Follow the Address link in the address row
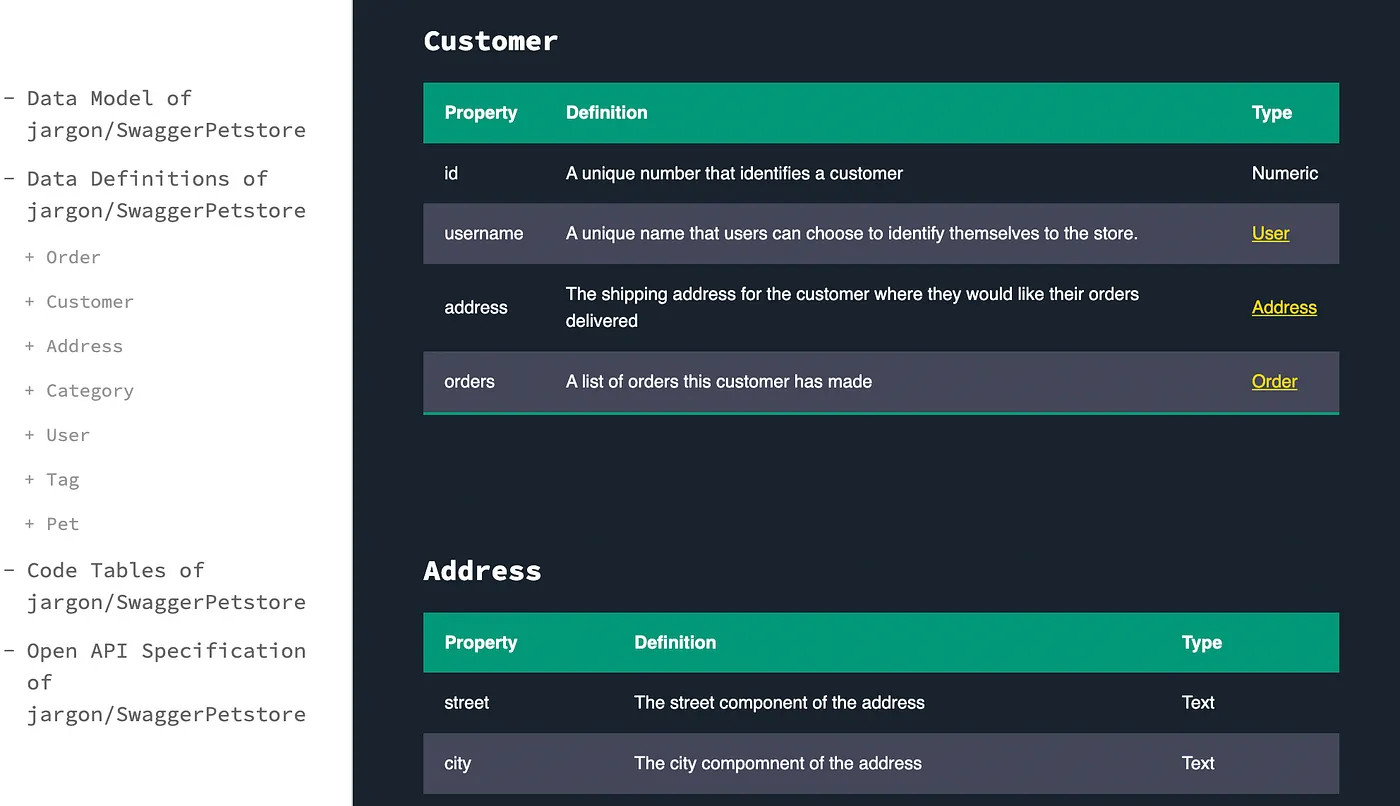 tap(1284, 307)
